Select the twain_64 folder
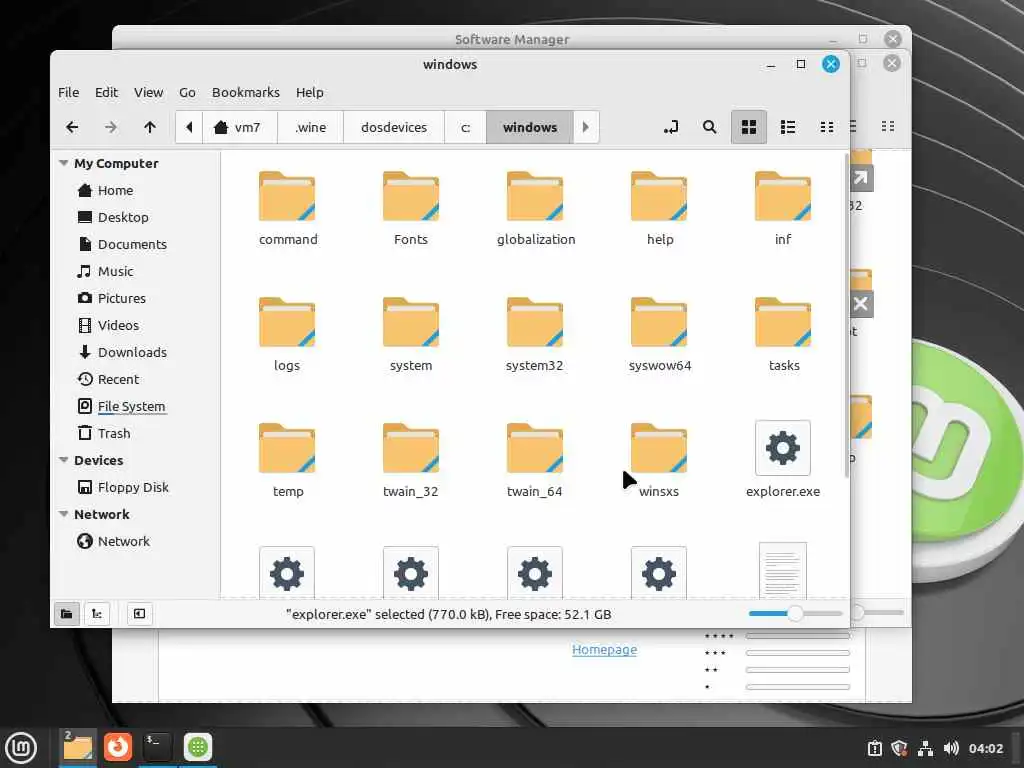This screenshot has height=768, width=1024. click(535, 460)
